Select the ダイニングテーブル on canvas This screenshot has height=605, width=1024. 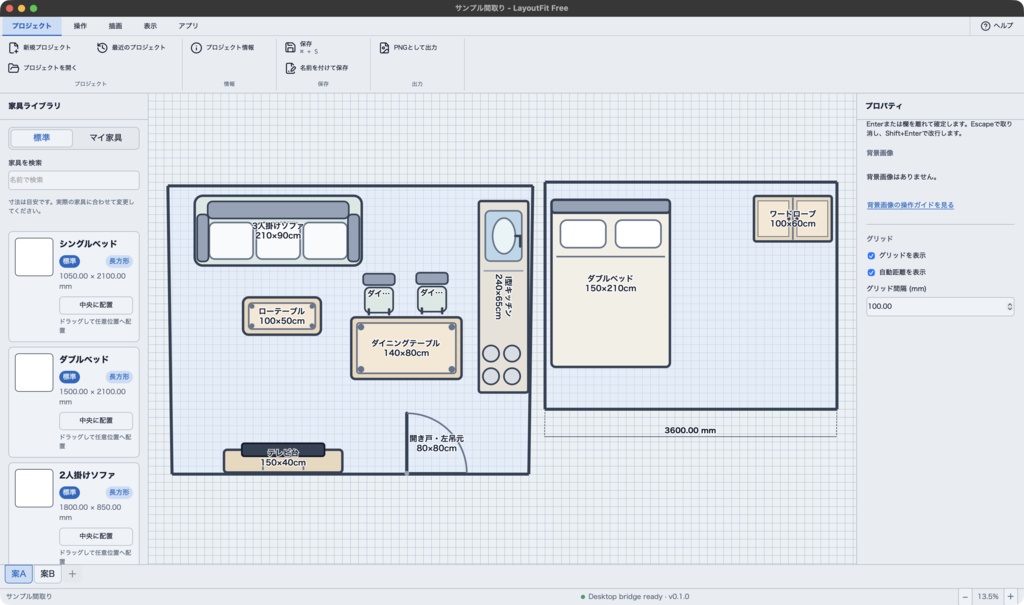(x=406, y=348)
